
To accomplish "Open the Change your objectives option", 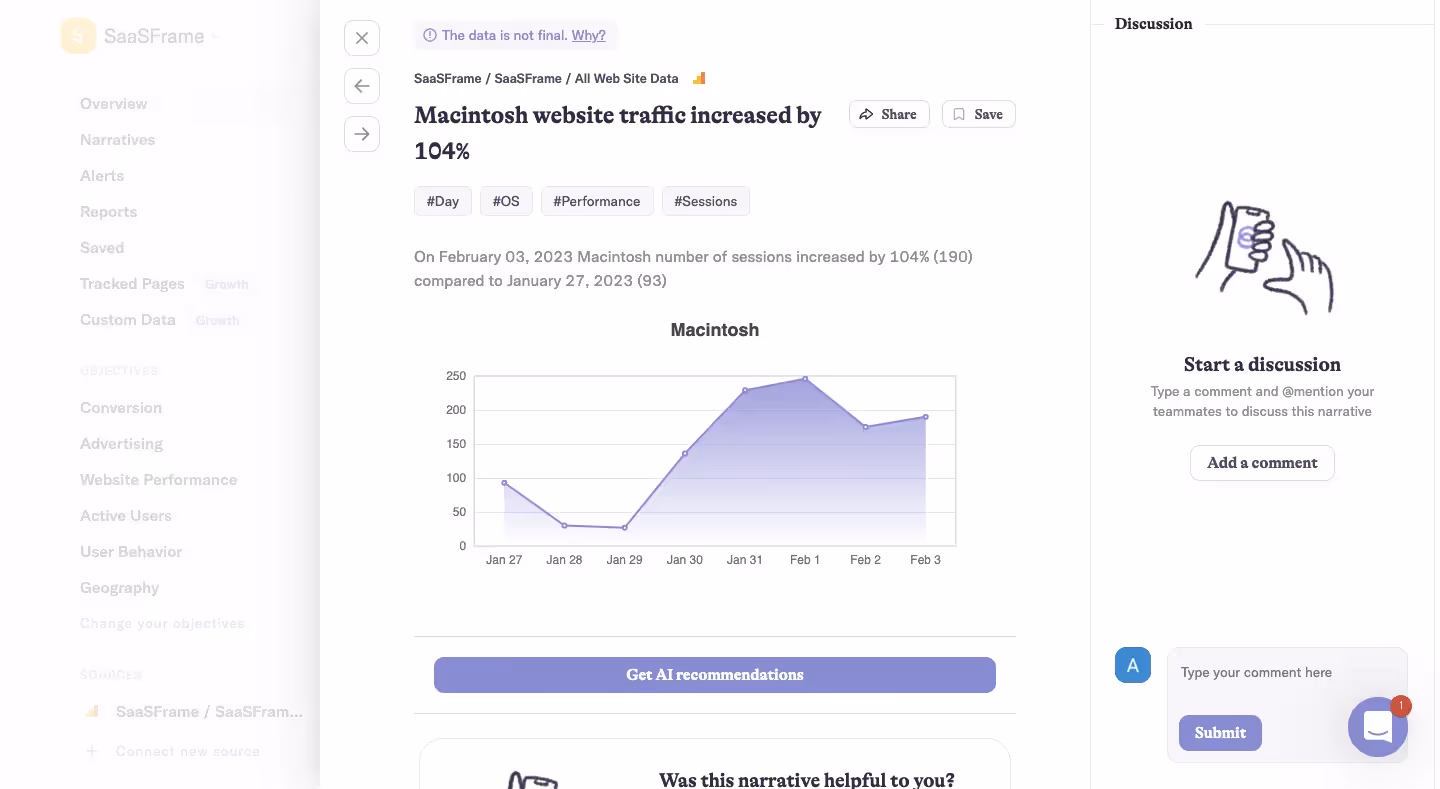I will click(162, 623).
